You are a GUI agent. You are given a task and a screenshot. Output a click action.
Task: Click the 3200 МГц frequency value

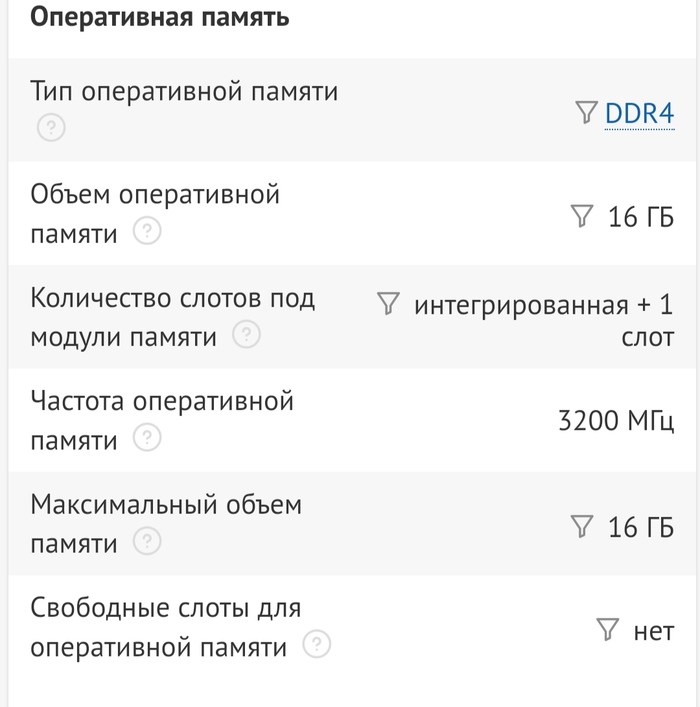(615, 421)
